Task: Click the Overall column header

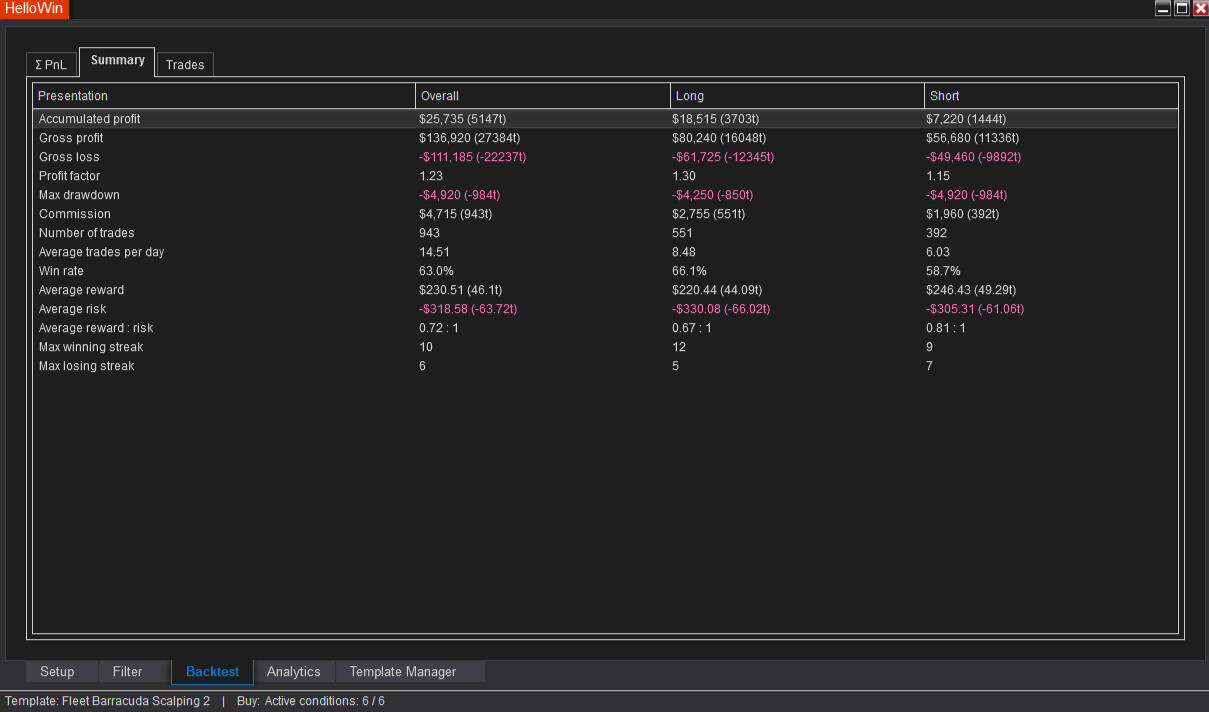Action: 542,96
